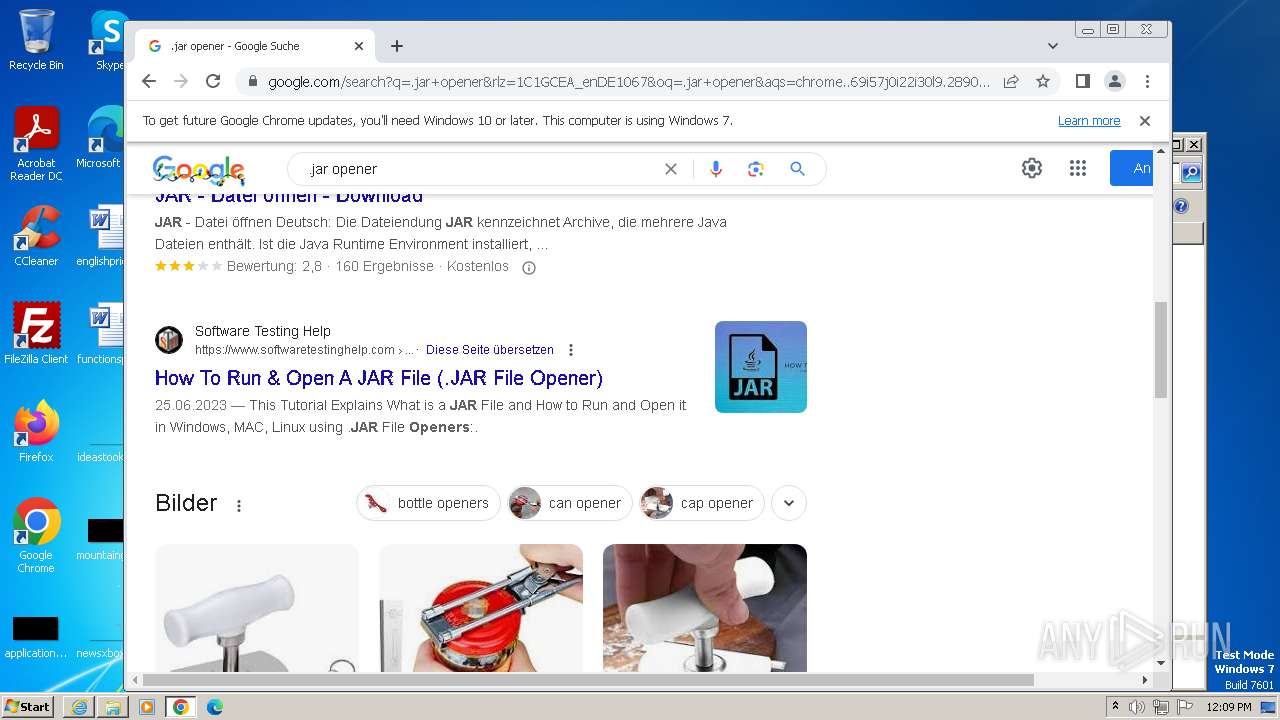Open the red jar lid opener image
Viewport: 1280px width, 720px height.
(x=481, y=608)
